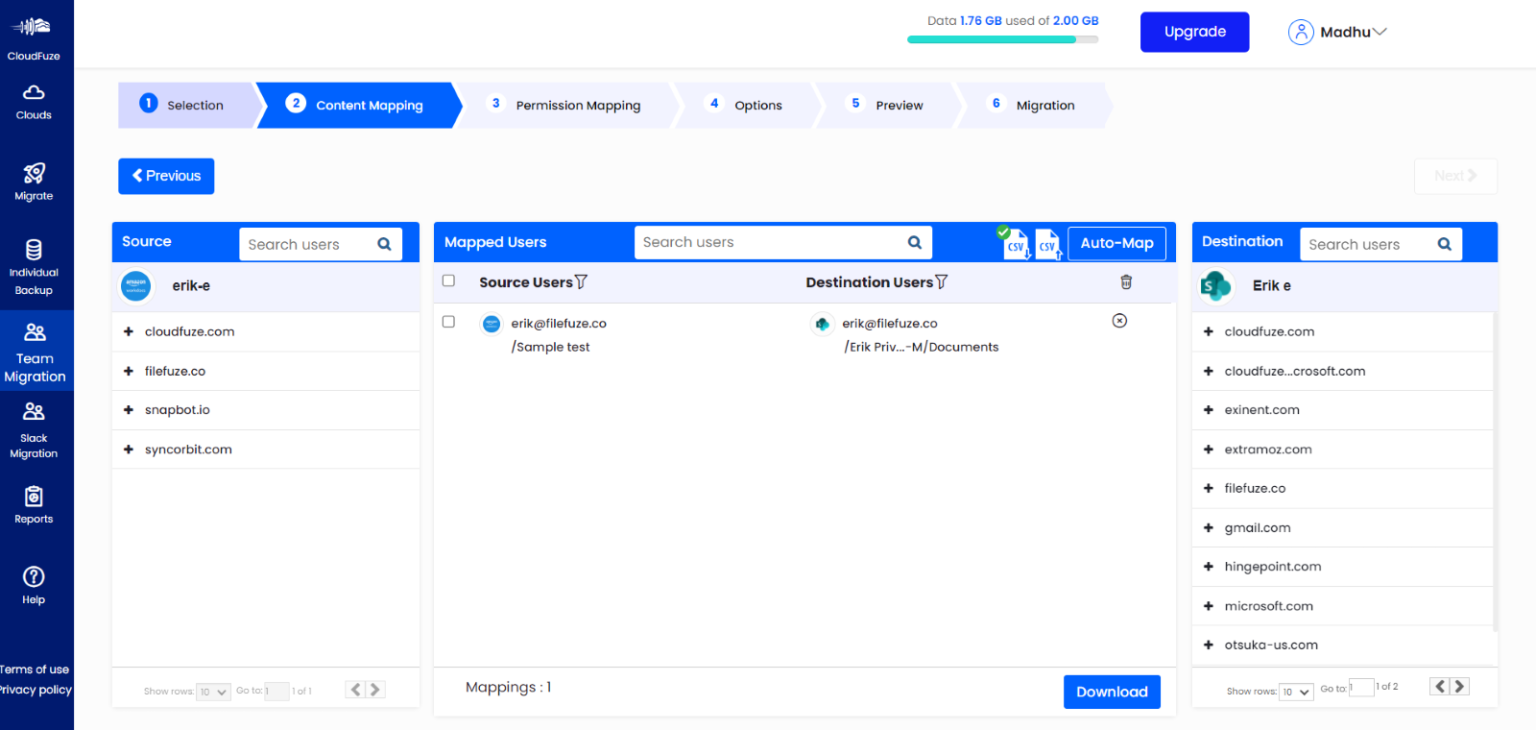Screen dimensions: 1536x730
Task: Open Help from the sidebar
Action: [33, 585]
